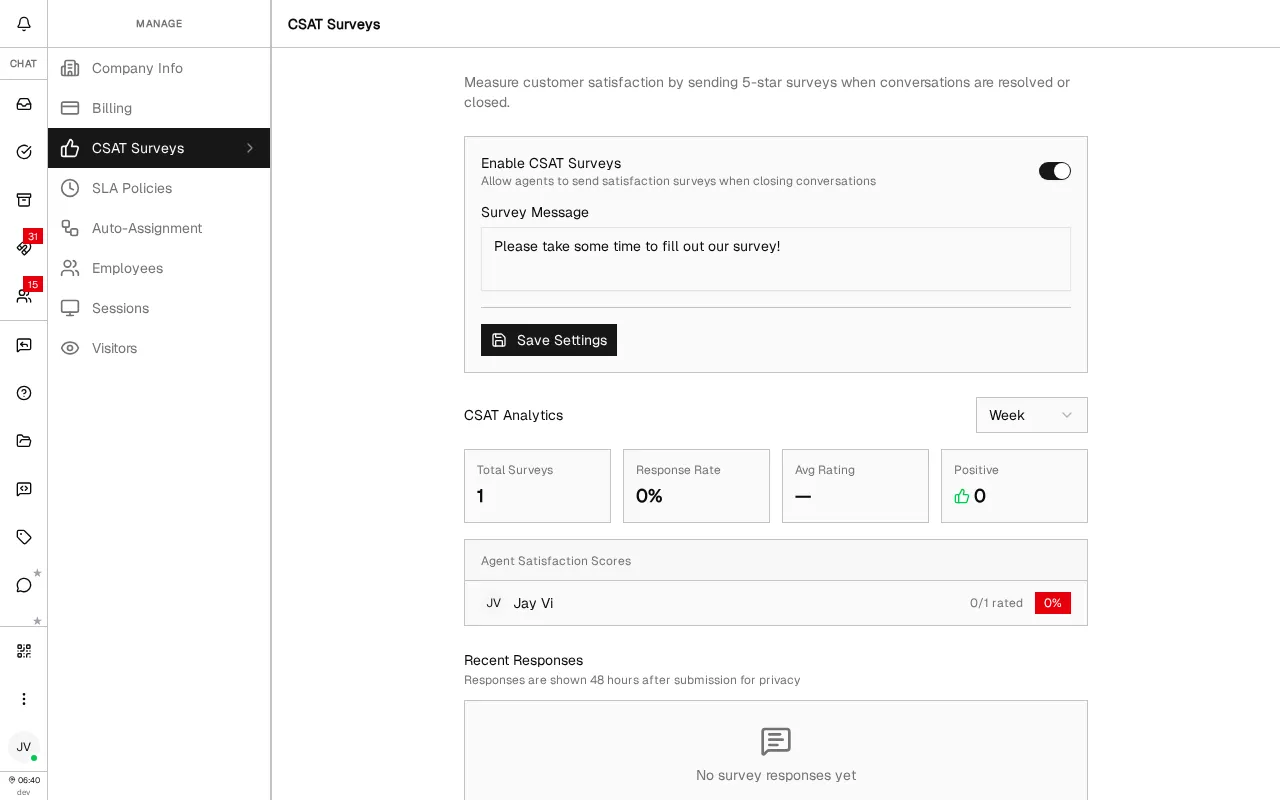This screenshot has width=1280, height=800.
Task: Open the mentions icon showing 31 notifications
Action: (24, 248)
